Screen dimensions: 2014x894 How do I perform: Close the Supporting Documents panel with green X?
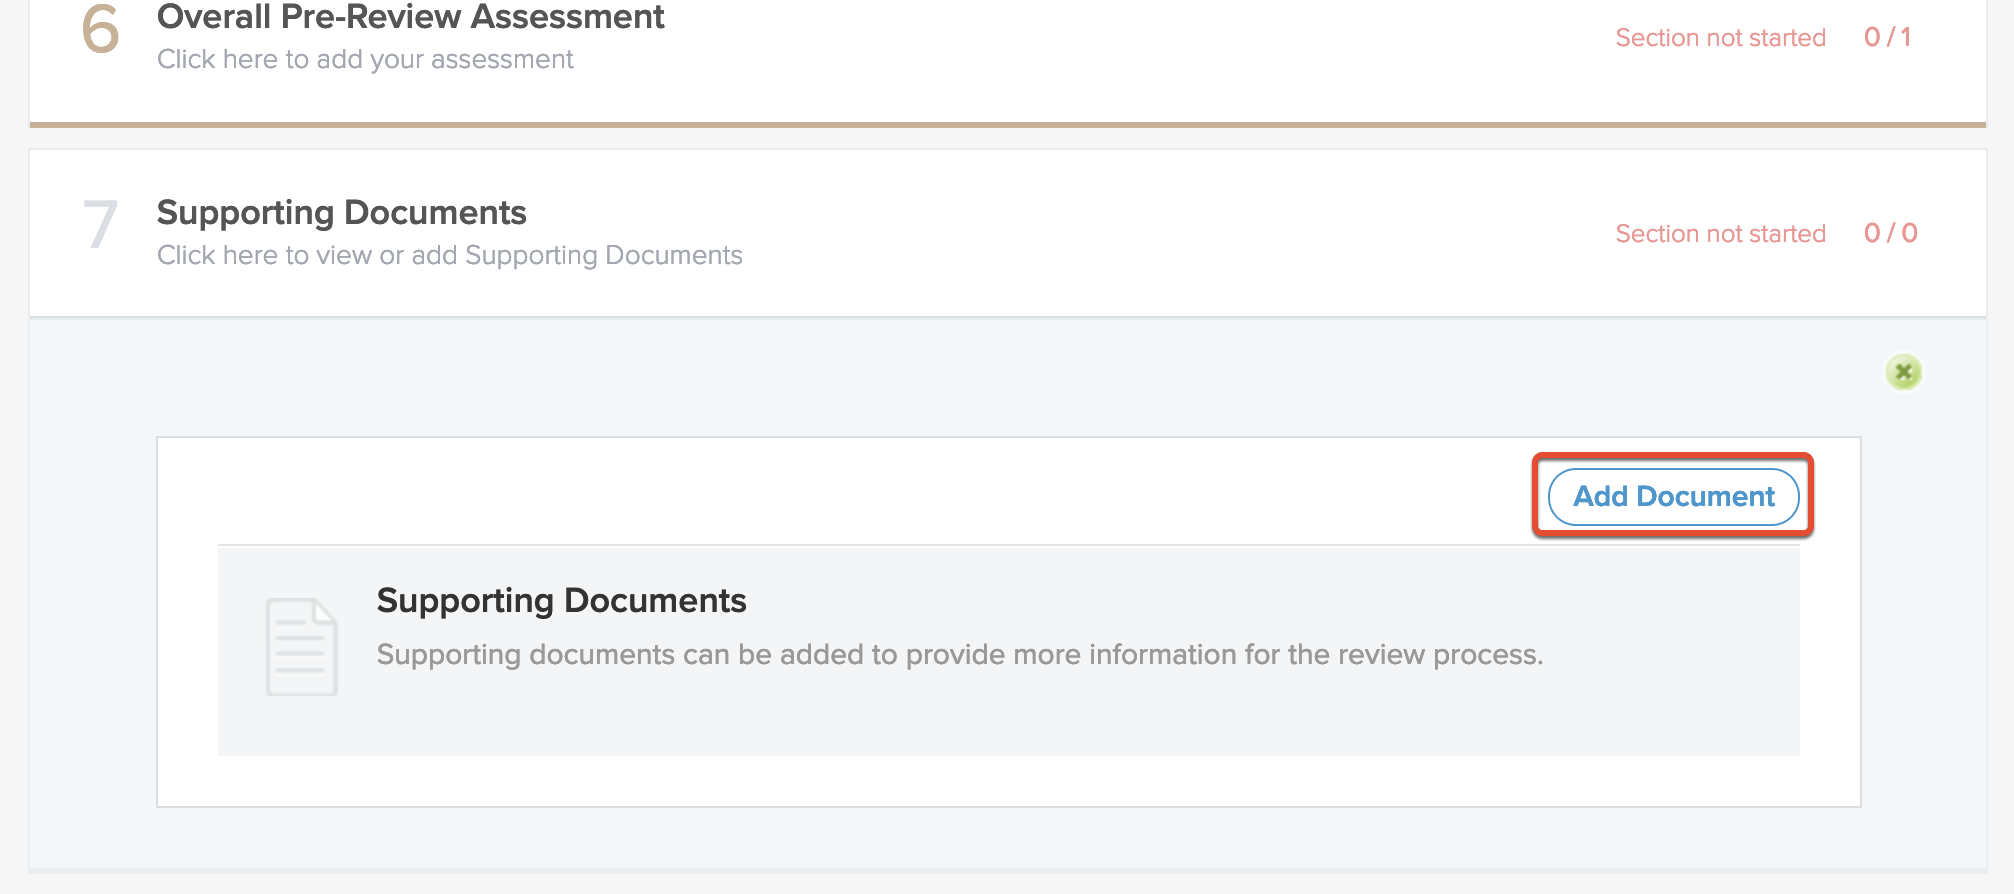pyautogui.click(x=1903, y=373)
